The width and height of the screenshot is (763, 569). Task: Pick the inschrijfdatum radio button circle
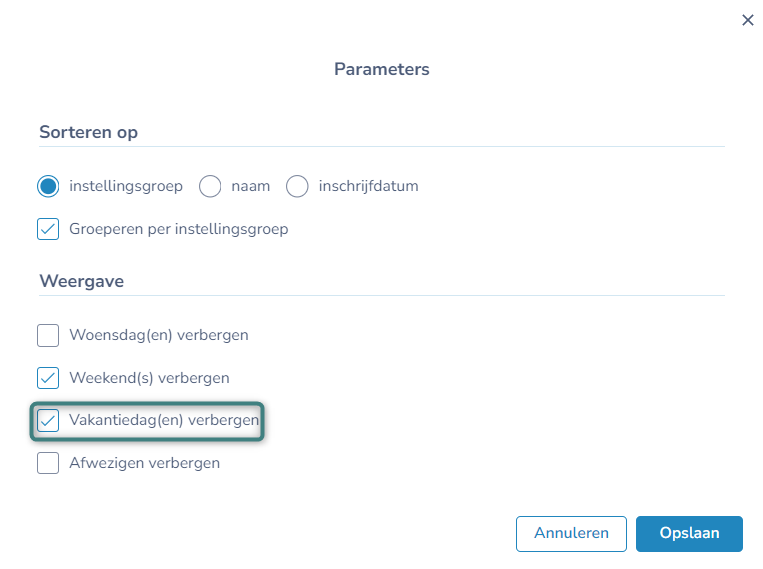pos(297,186)
